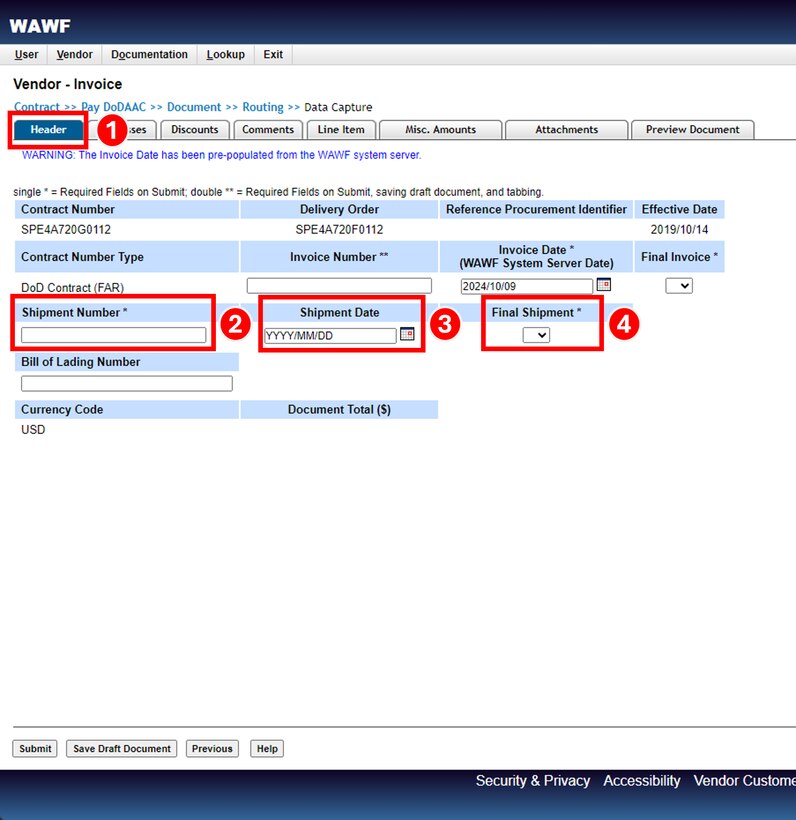Open the Documentation menu

[149, 55]
